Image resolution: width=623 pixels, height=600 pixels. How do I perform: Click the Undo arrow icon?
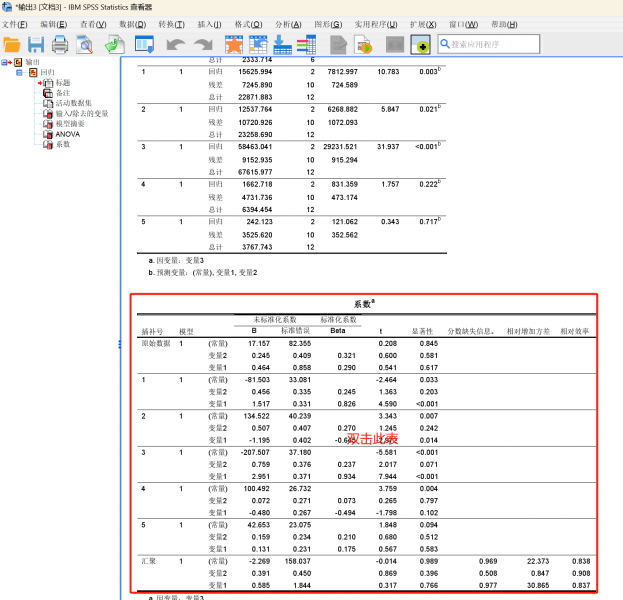click(176, 45)
